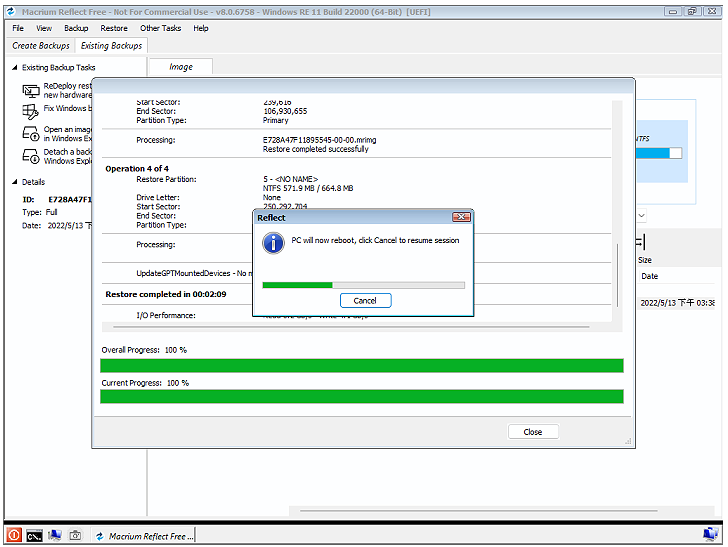This screenshot has height=547, width=728.
Task: Select 'Restore completed successfully' text
Action: [x=316, y=149]
